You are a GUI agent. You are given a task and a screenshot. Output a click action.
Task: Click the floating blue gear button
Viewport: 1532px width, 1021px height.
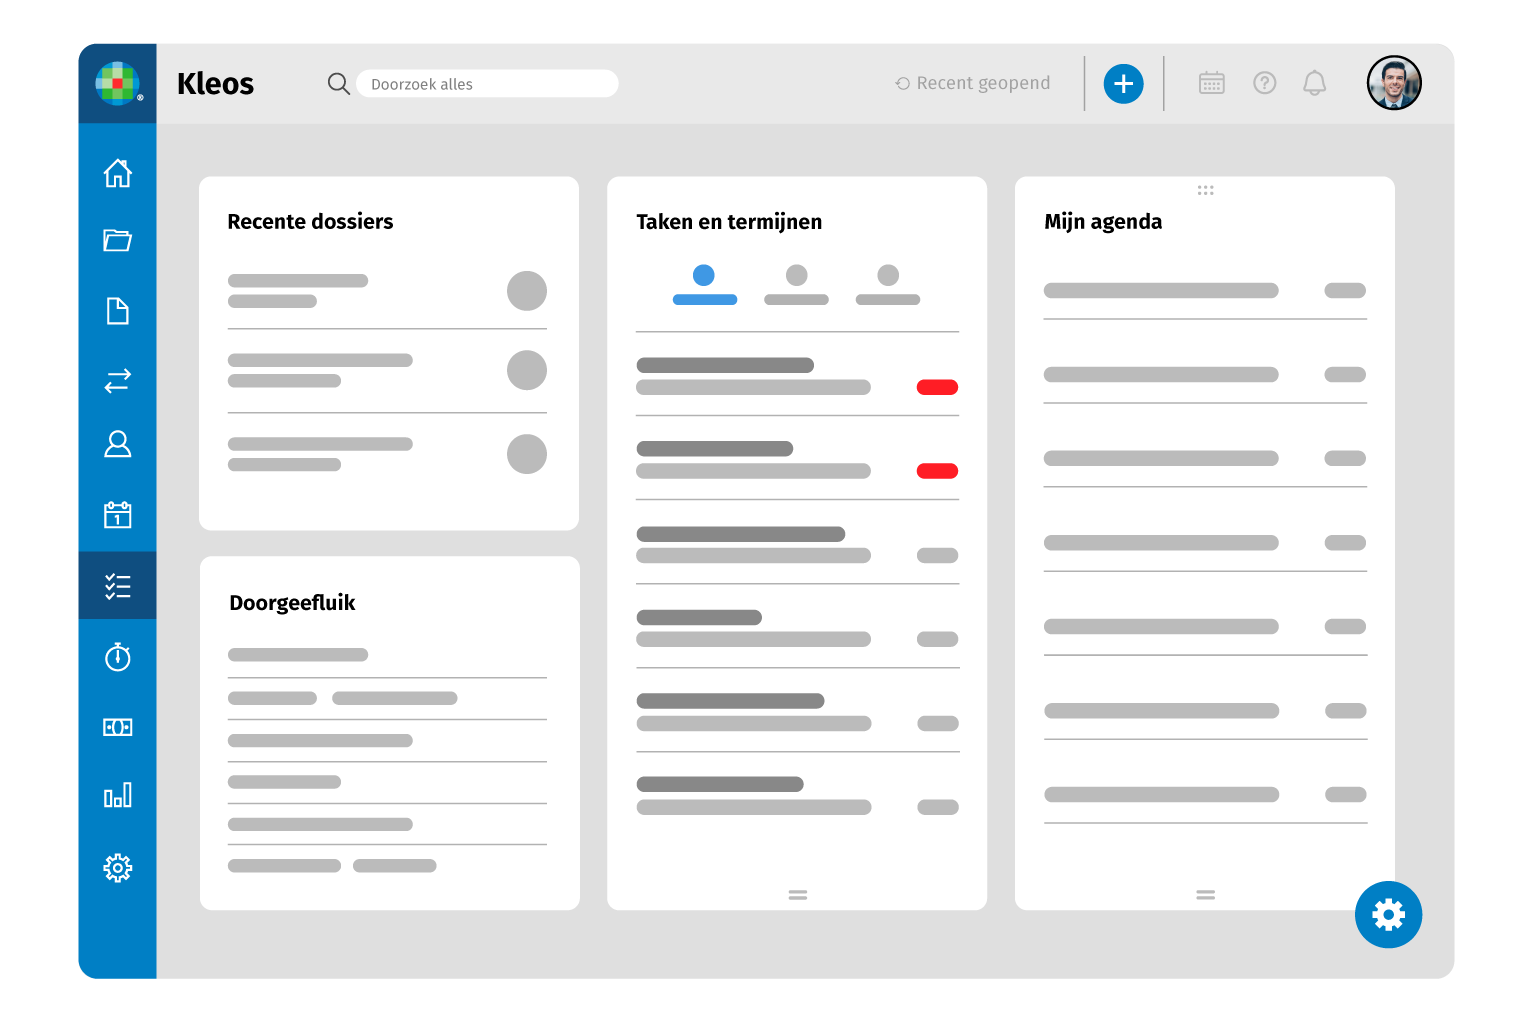coord(1388,914)
